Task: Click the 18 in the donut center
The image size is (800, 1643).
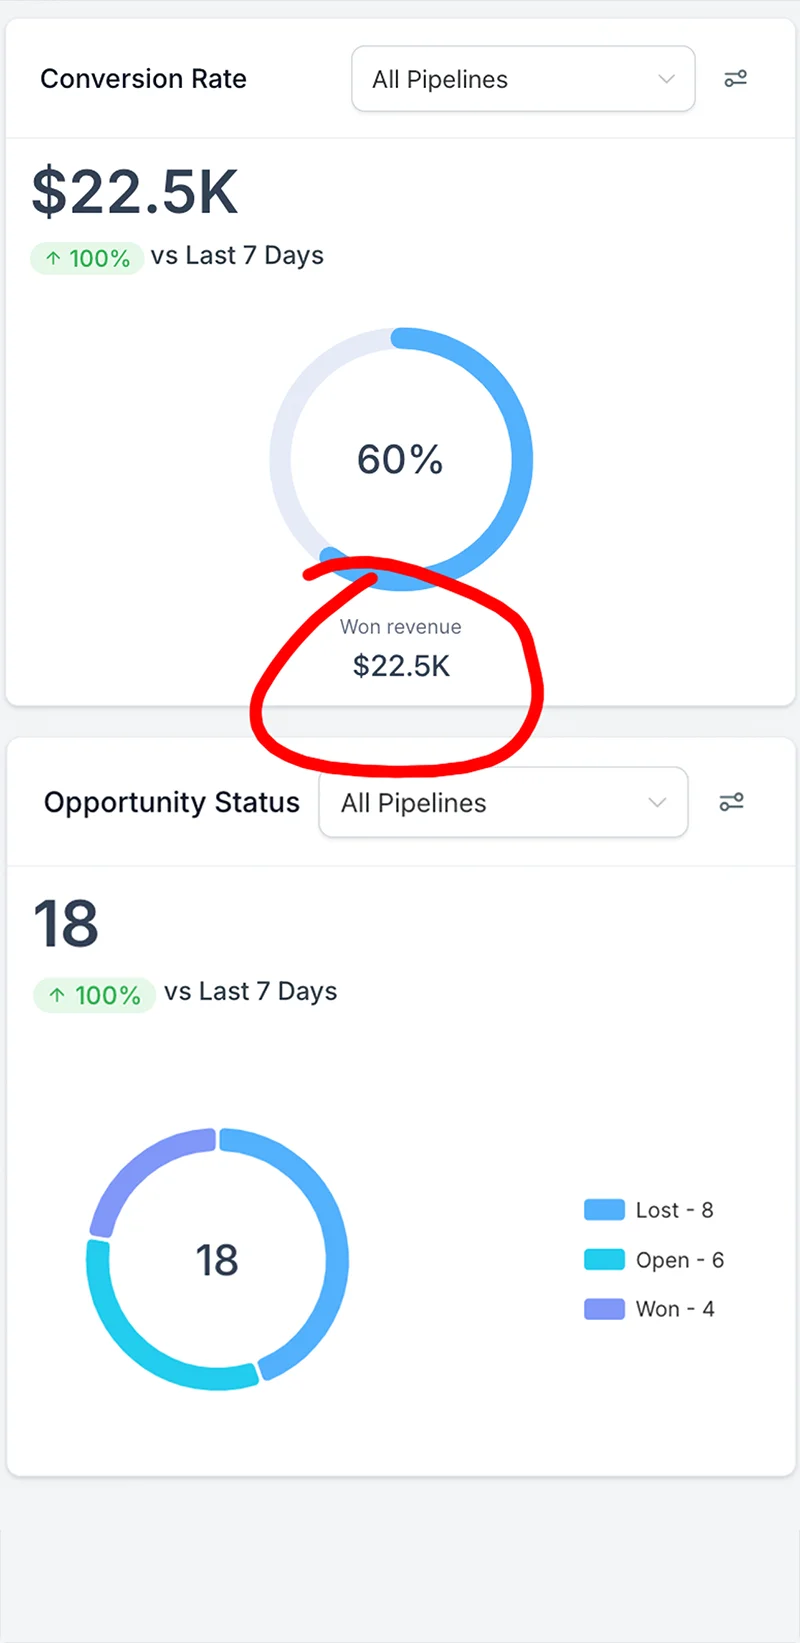Action: (217, 1260)
